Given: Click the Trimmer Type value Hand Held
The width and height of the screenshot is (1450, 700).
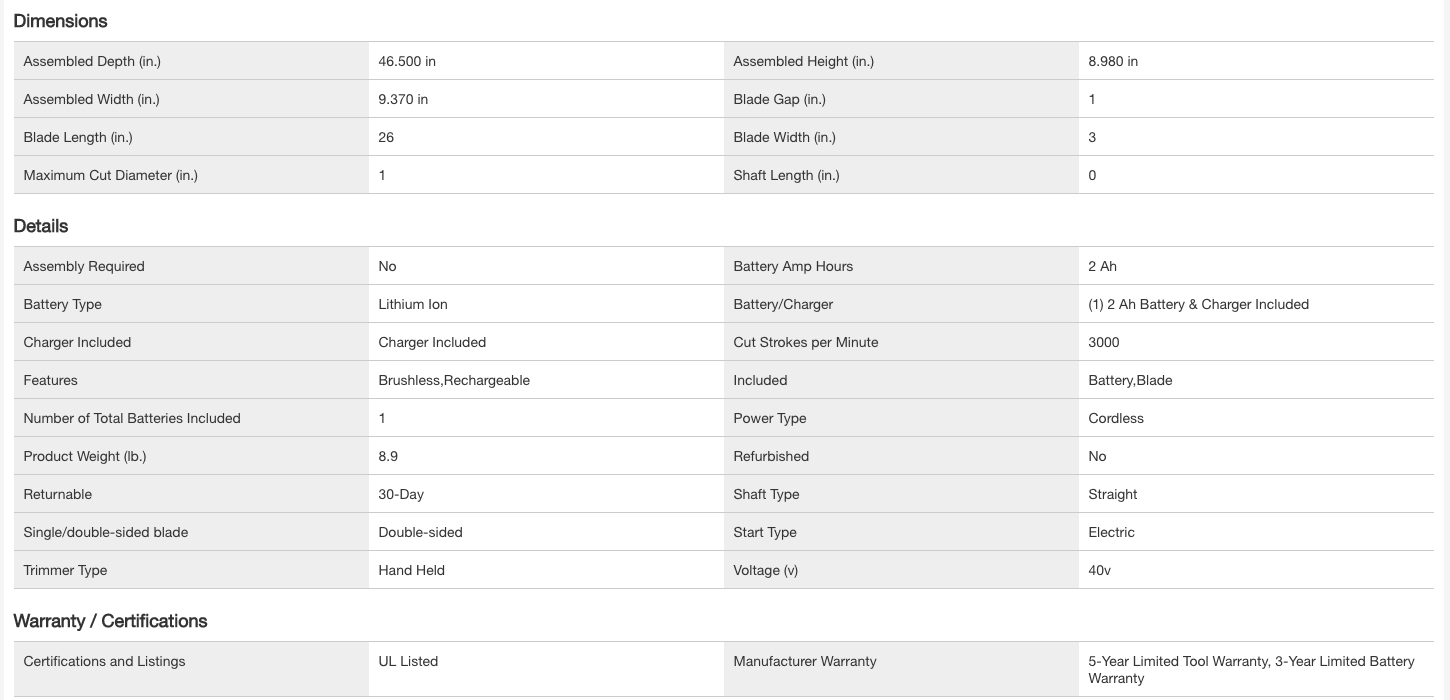Looking at the screenshot, I should click(411, 570).
